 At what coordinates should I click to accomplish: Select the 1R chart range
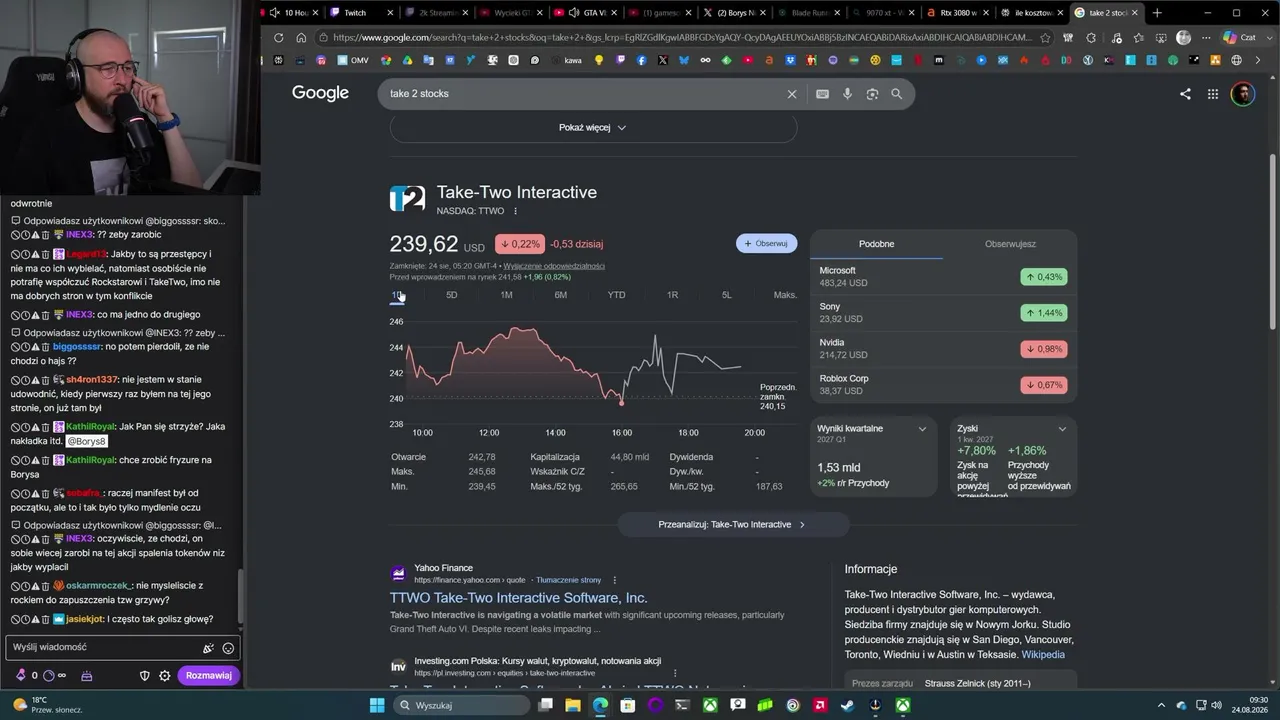point(672,295)
